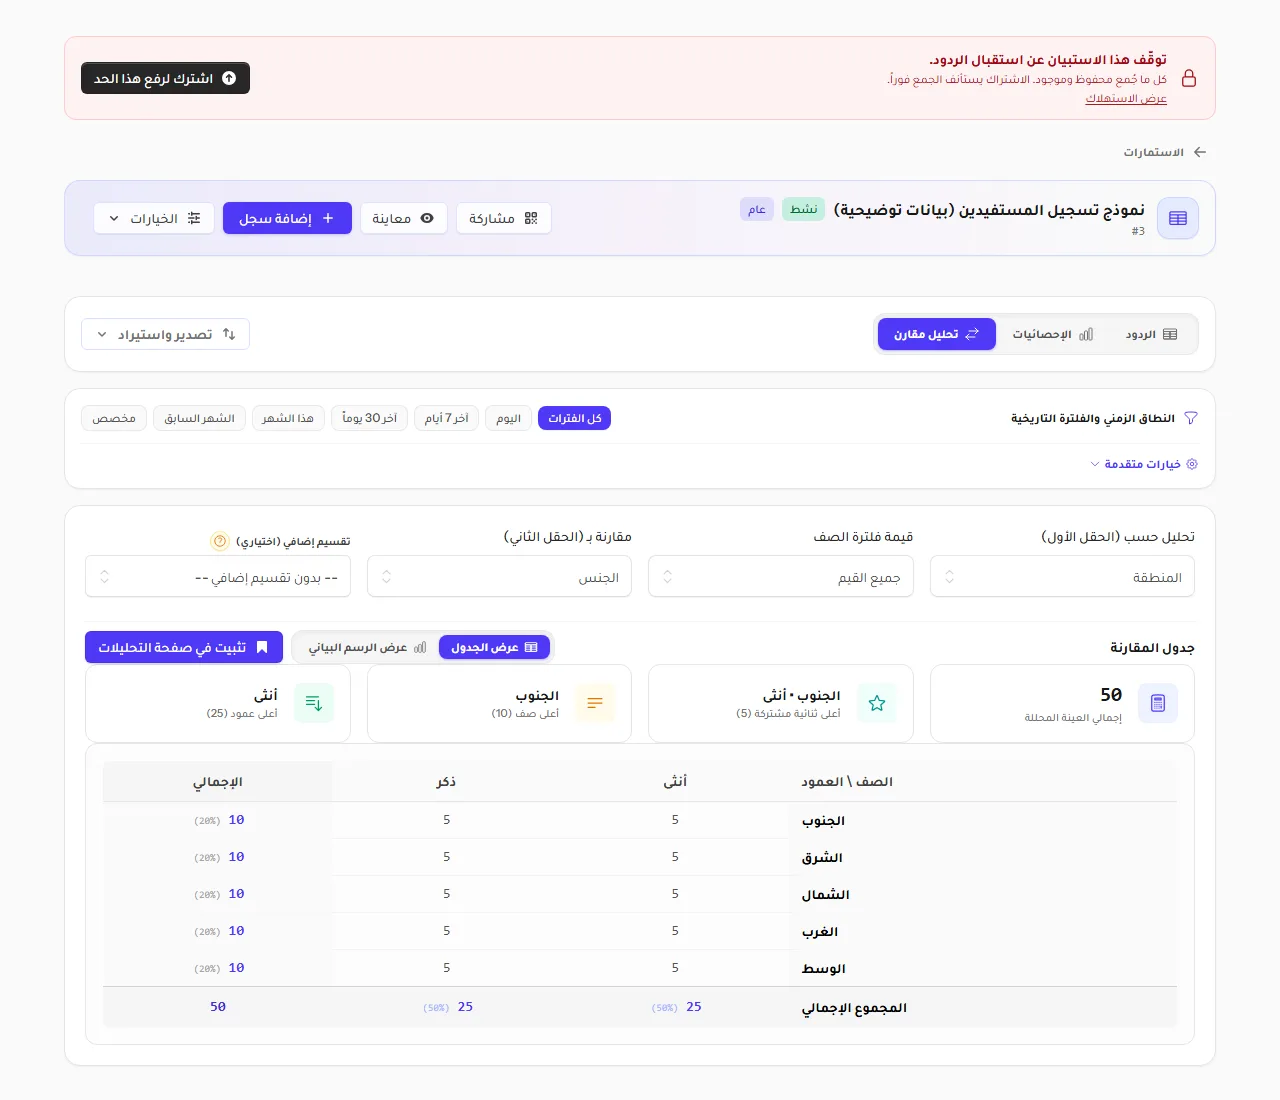Click the مشاركة share button

point(503,218)
